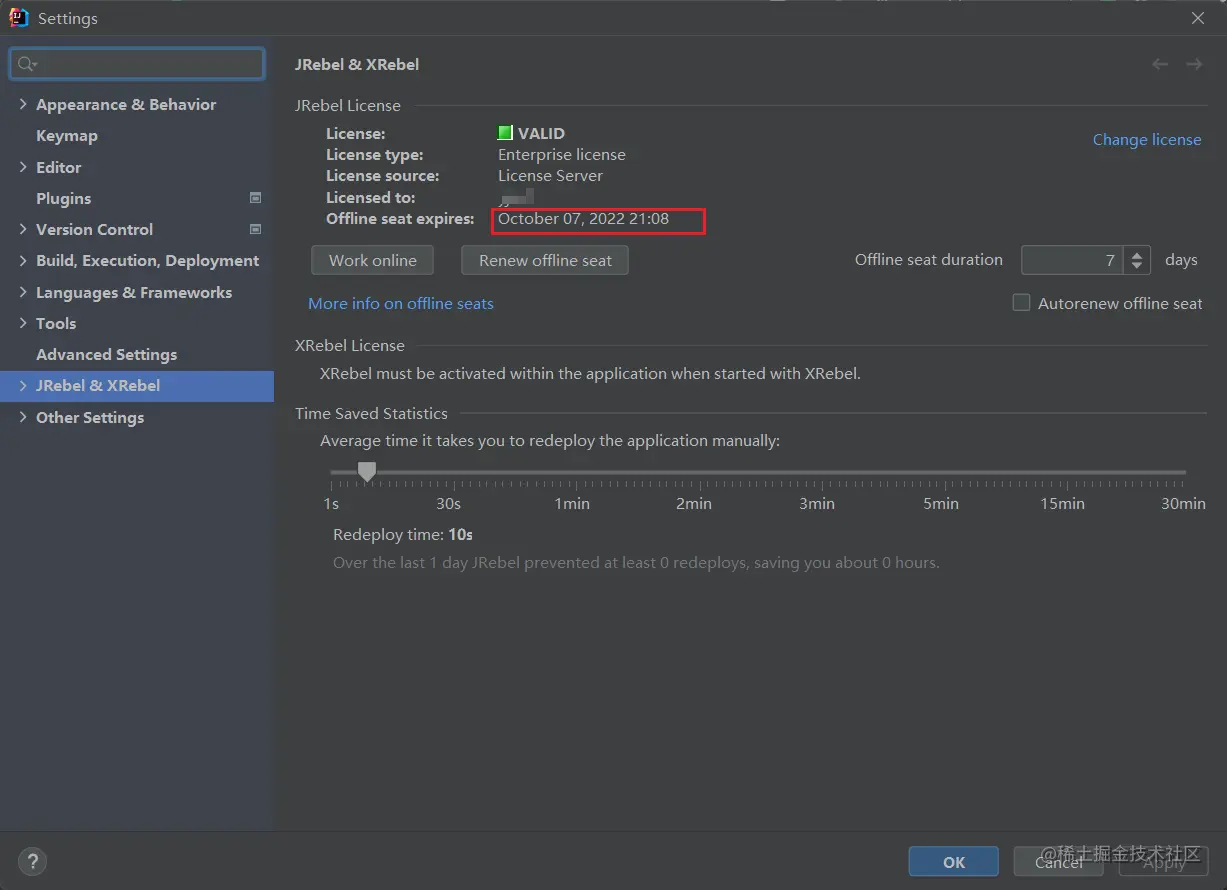This screenshot has height=890, width=1227.
Task: Confirm settings with OK button
Action: (x=954, y=861)
